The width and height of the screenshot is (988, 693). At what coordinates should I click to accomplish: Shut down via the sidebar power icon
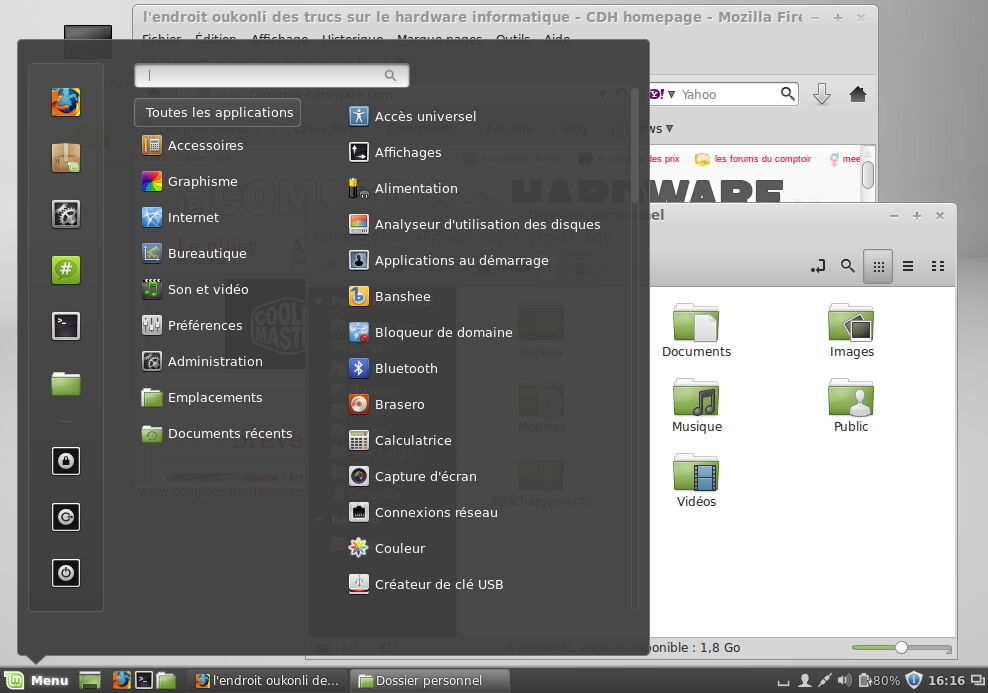(x=65, y=573)
